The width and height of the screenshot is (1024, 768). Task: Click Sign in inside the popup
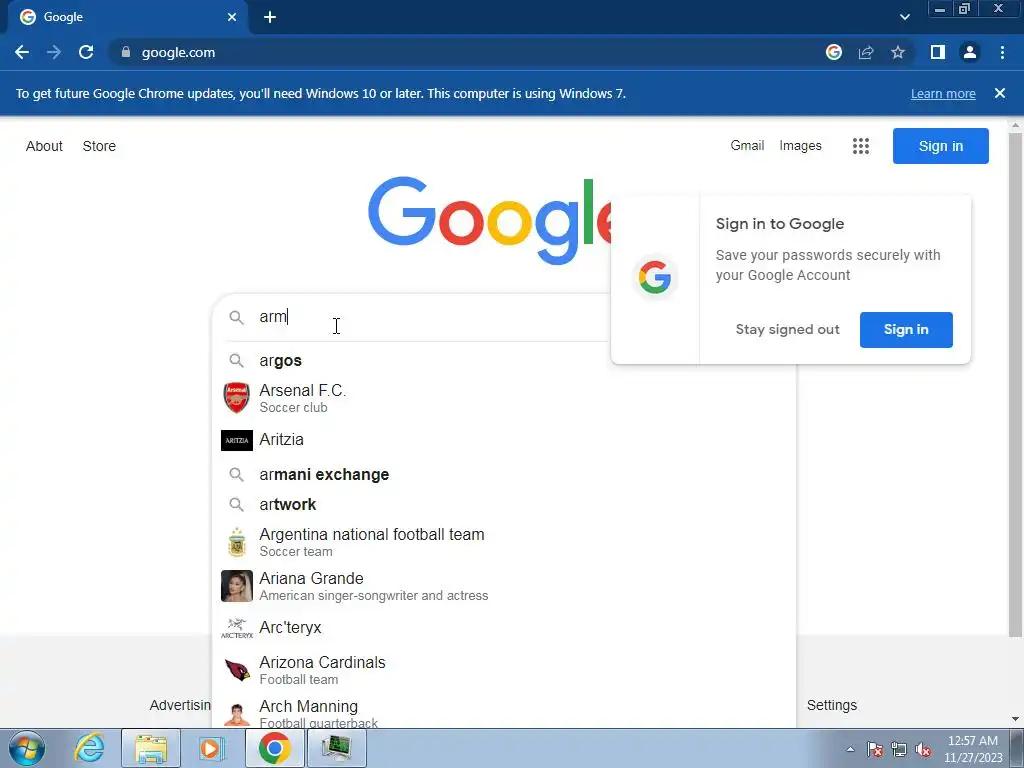pyautogui.click(x=906, y=330)
